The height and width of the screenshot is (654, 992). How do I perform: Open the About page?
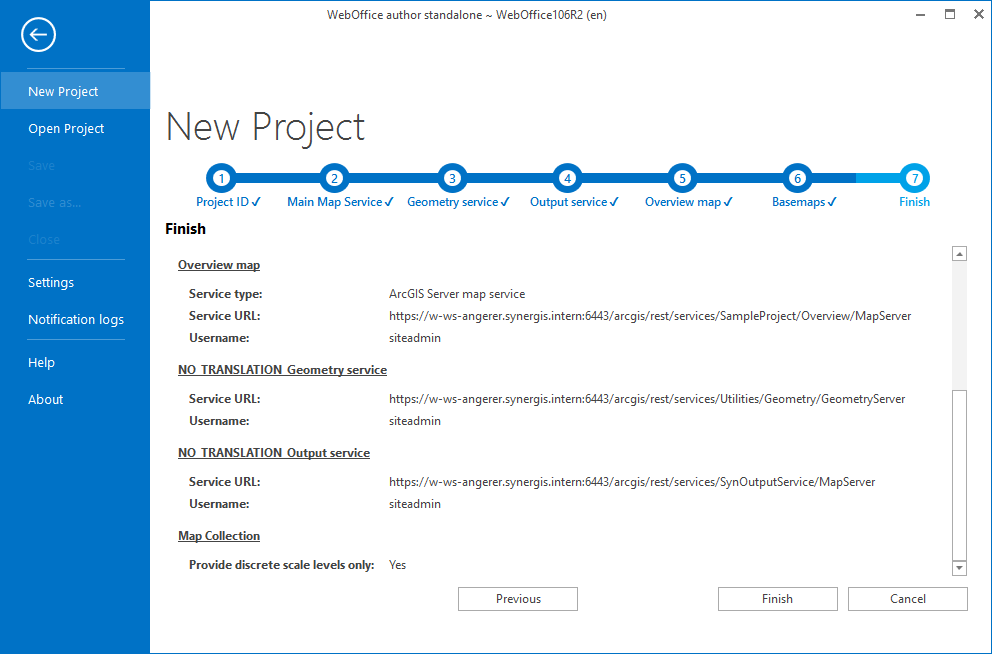45,399
